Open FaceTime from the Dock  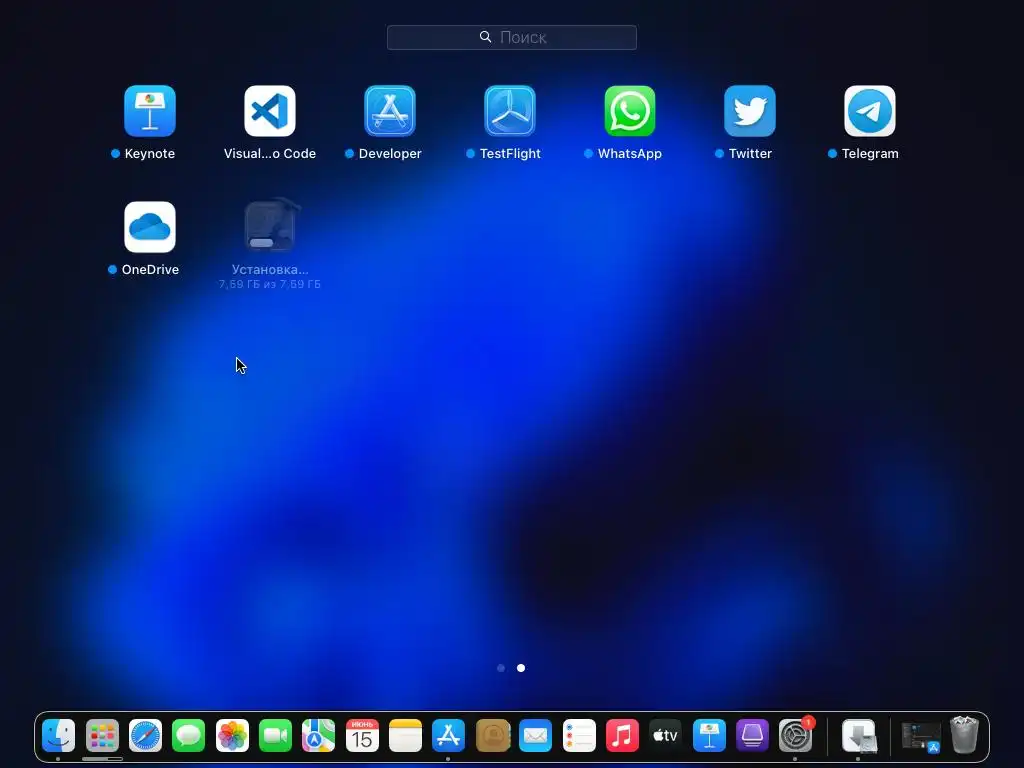[x=275, y=735]
